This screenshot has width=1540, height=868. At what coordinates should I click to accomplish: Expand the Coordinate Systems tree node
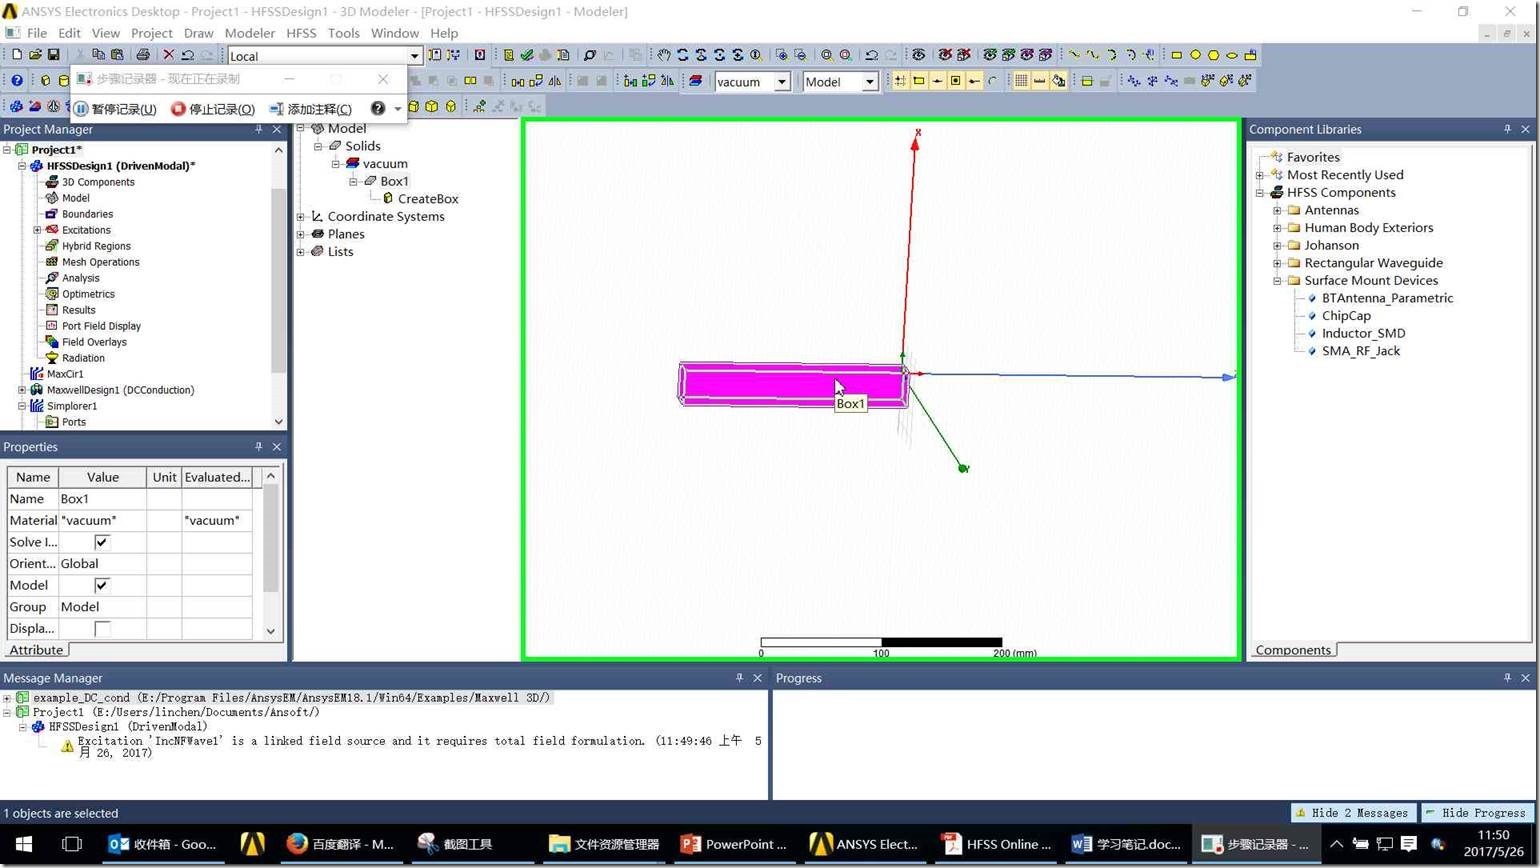(301, 216)
